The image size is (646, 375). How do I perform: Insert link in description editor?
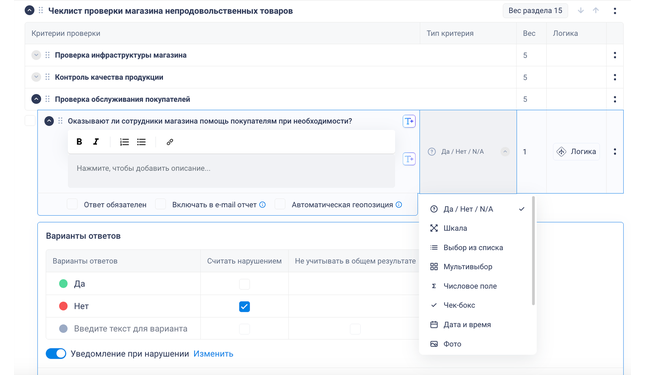tap(169, 142)
